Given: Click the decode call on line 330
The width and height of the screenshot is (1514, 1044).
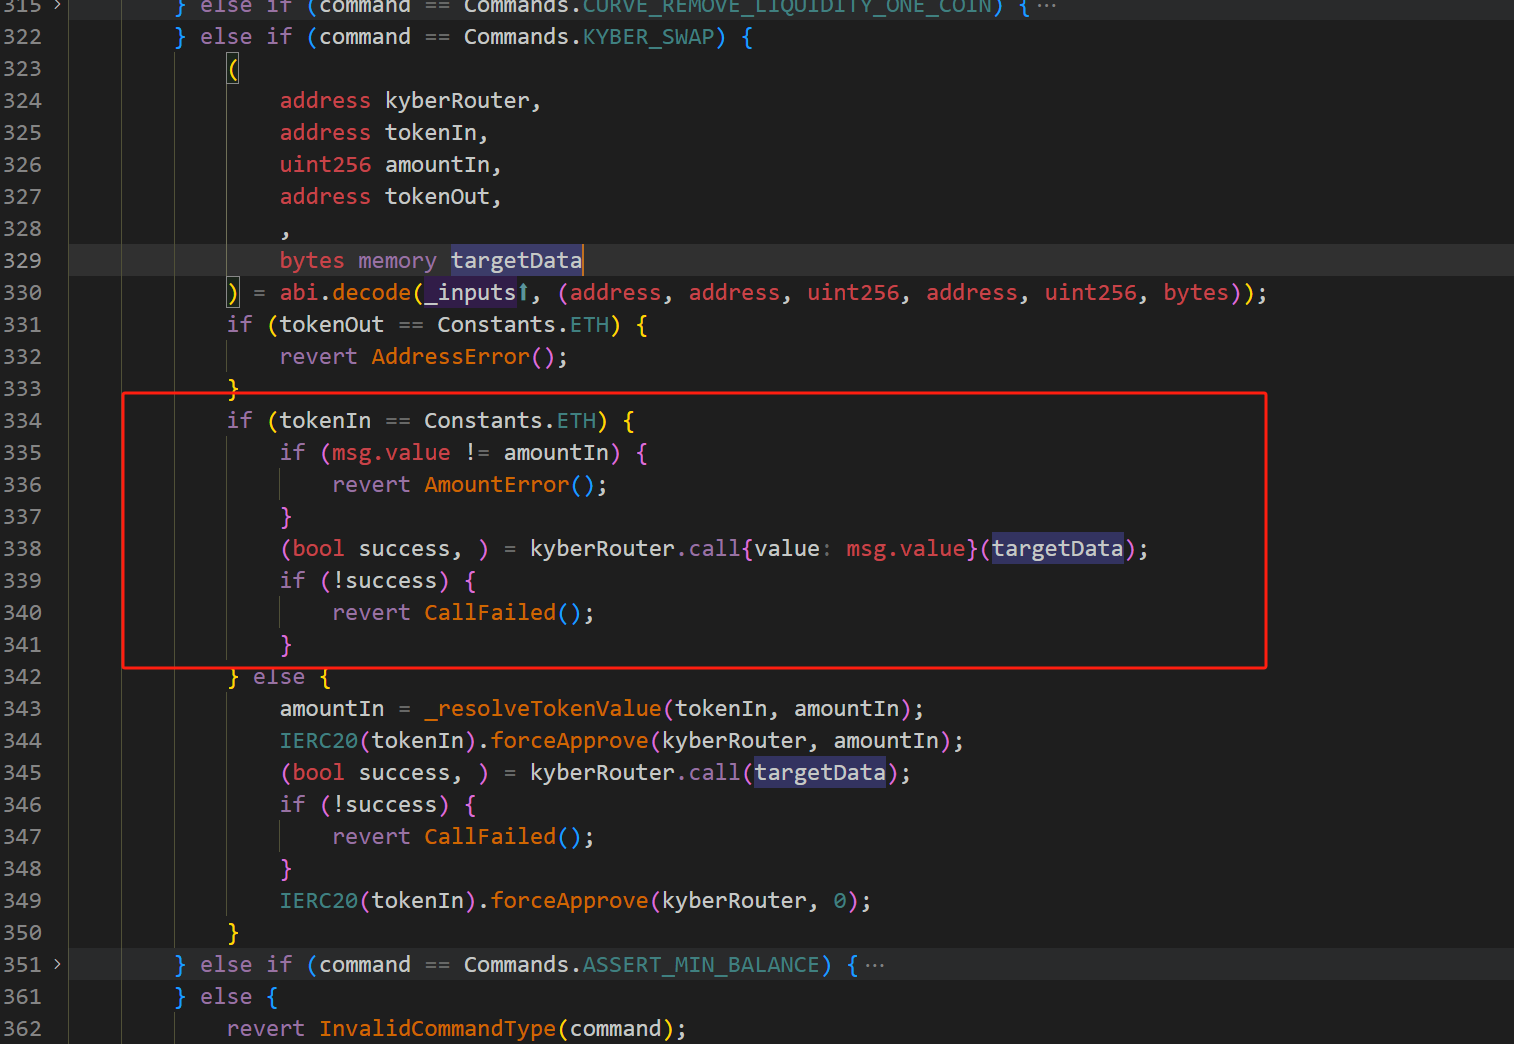Looking at the screenshot, I should pos(371,293).
